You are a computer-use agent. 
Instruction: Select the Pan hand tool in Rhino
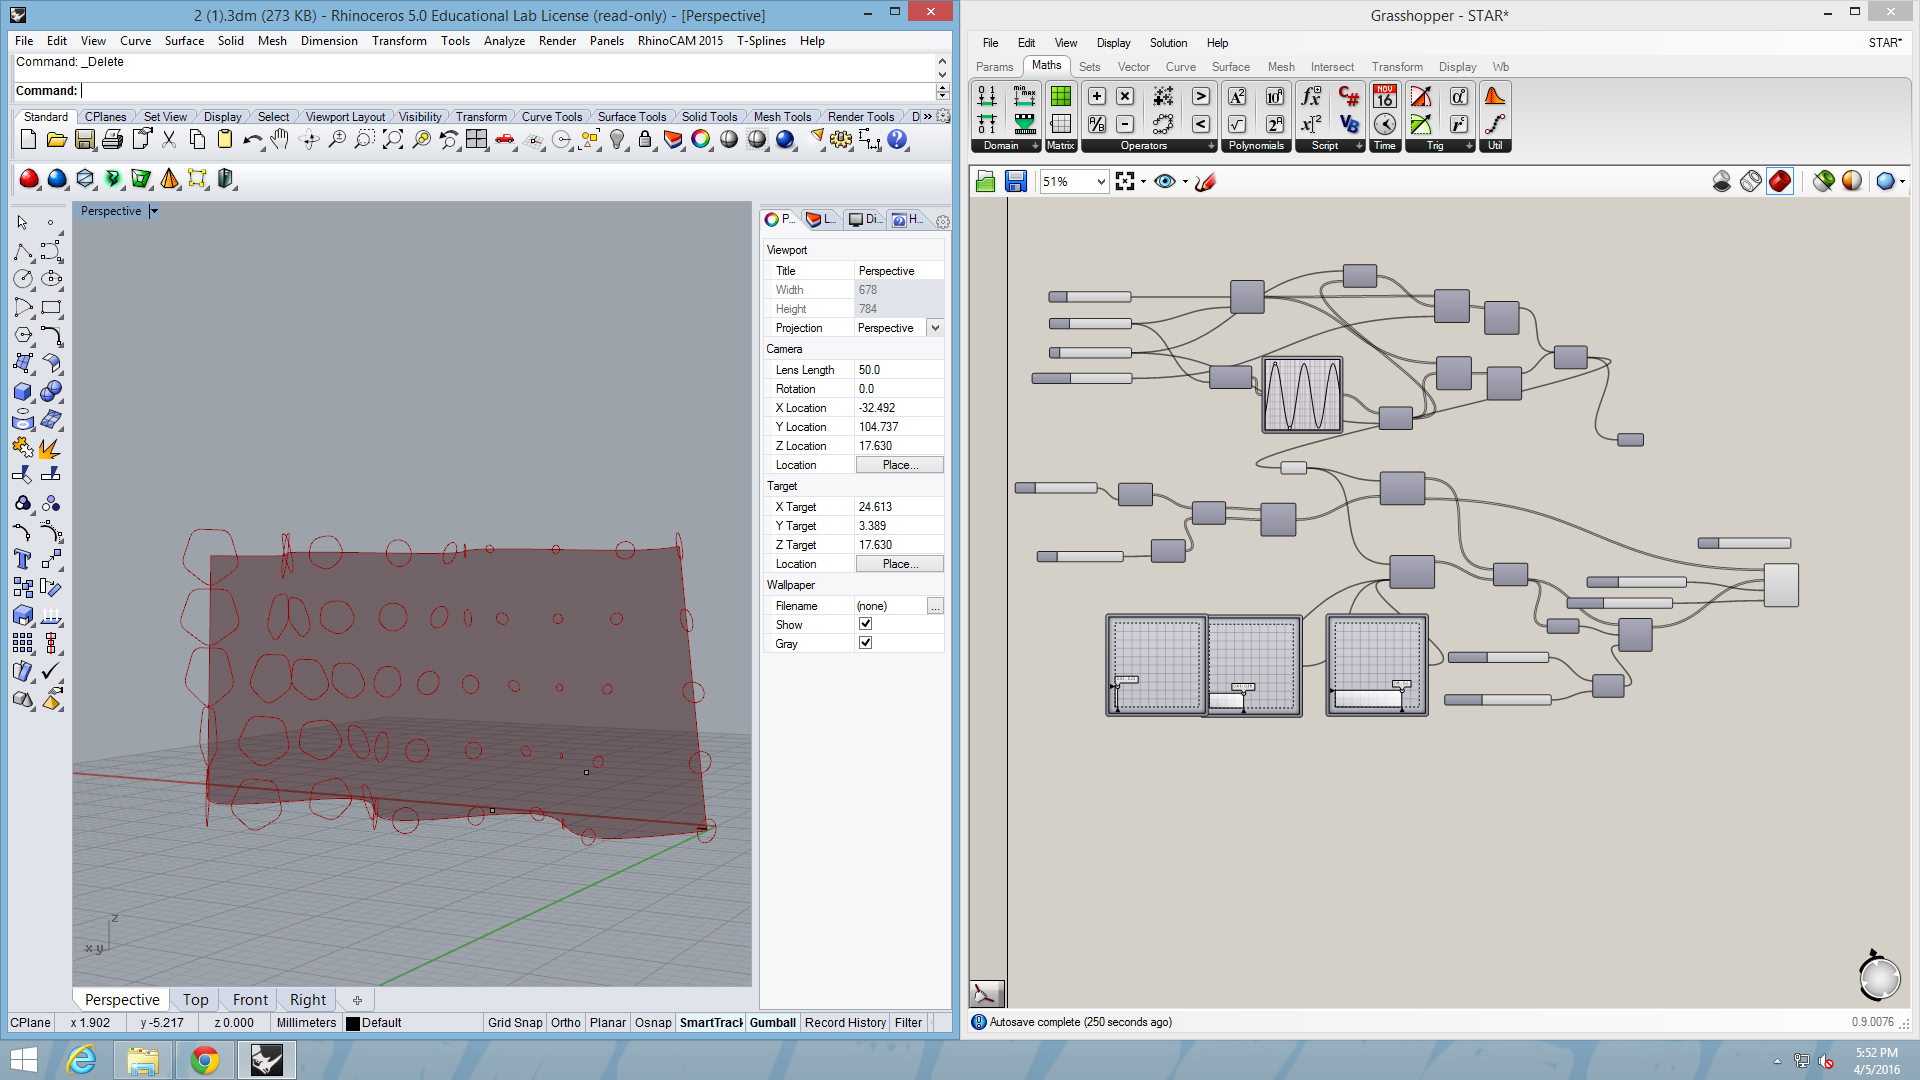[280, 140]
